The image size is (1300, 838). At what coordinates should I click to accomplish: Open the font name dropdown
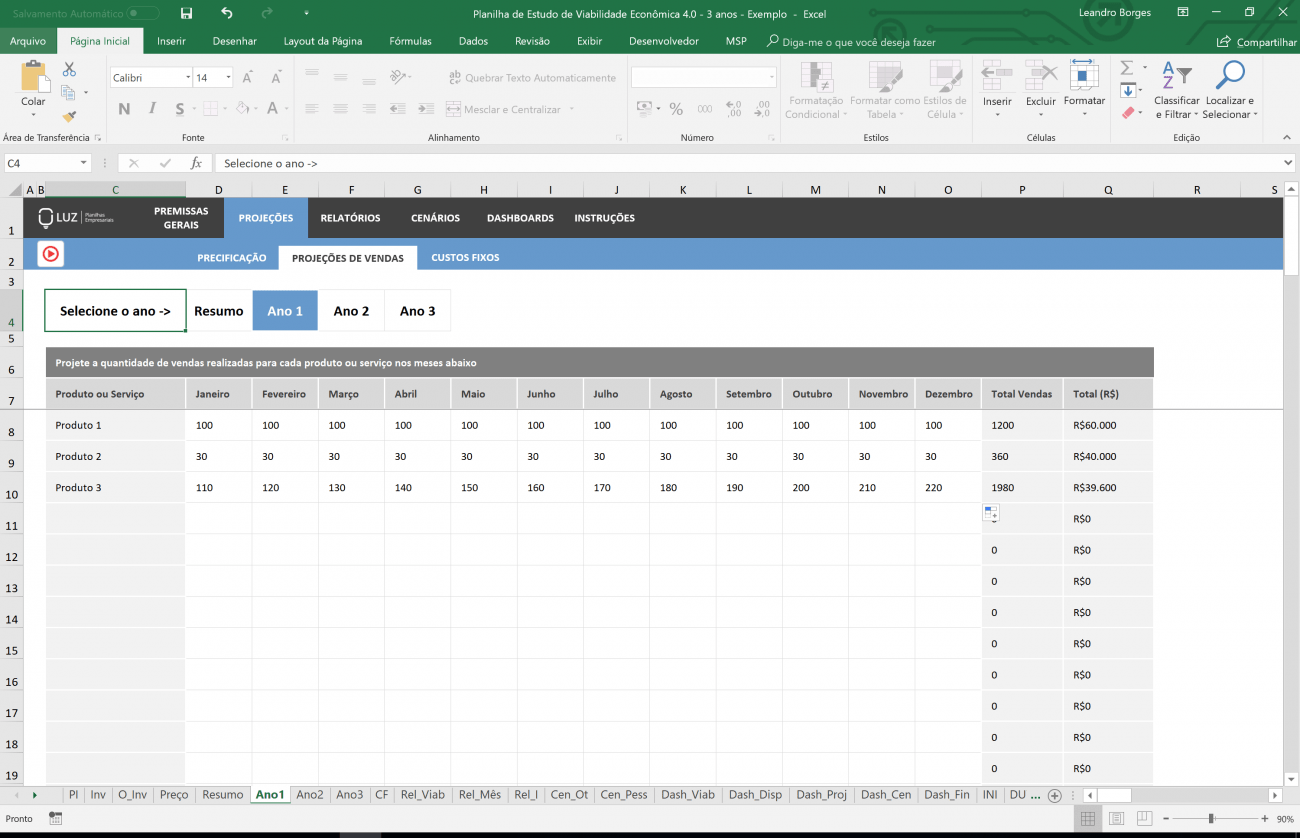[188, 77]
